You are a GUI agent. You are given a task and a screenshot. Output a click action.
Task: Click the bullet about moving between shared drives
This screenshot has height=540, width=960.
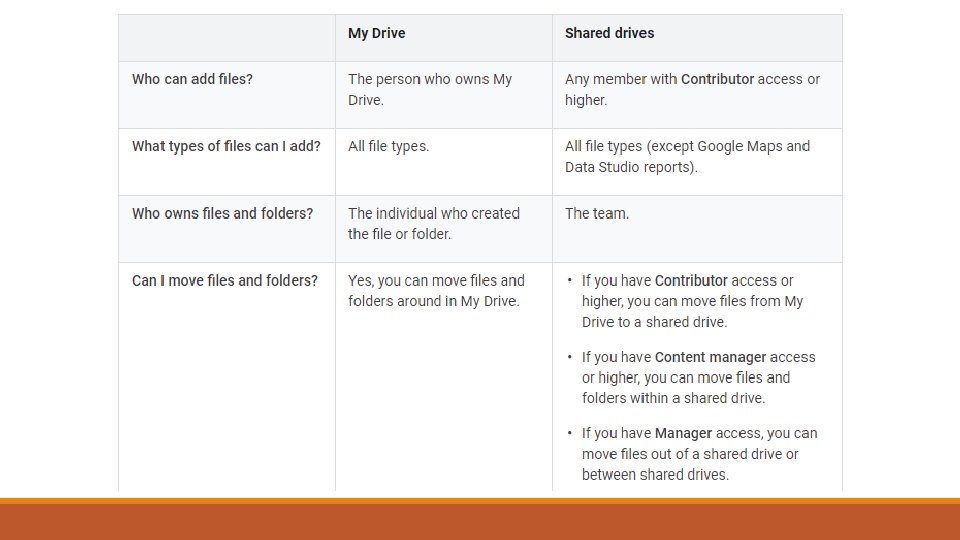pos(699,454)
